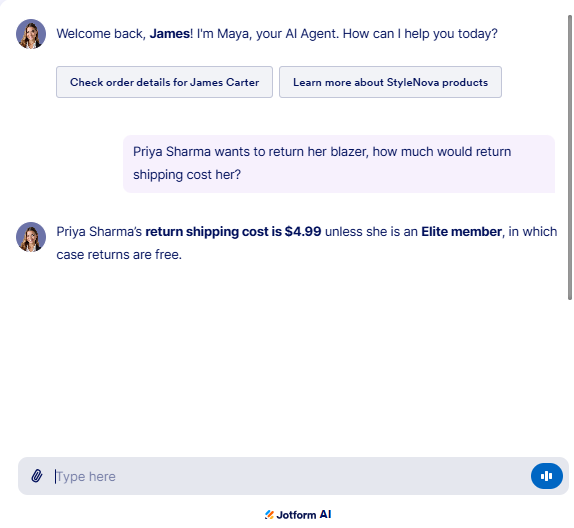The height and width of the screenshot is (528, 574).
Task: Click the bold 'Elite member' text
Action: (x=461, y=232)
